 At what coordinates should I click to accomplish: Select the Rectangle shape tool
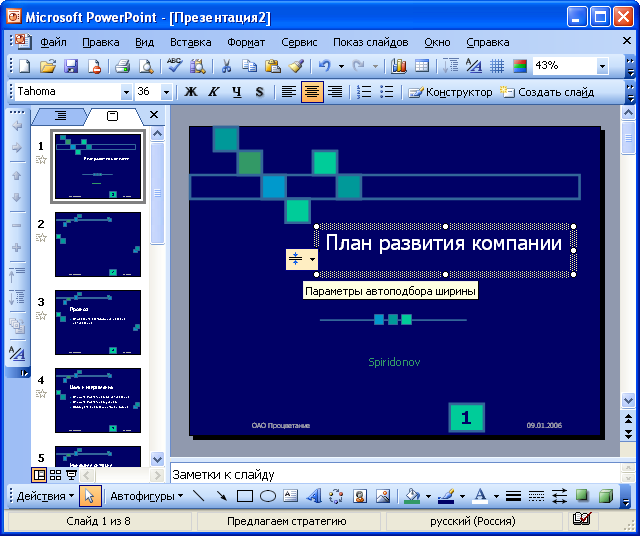point(244,496)
